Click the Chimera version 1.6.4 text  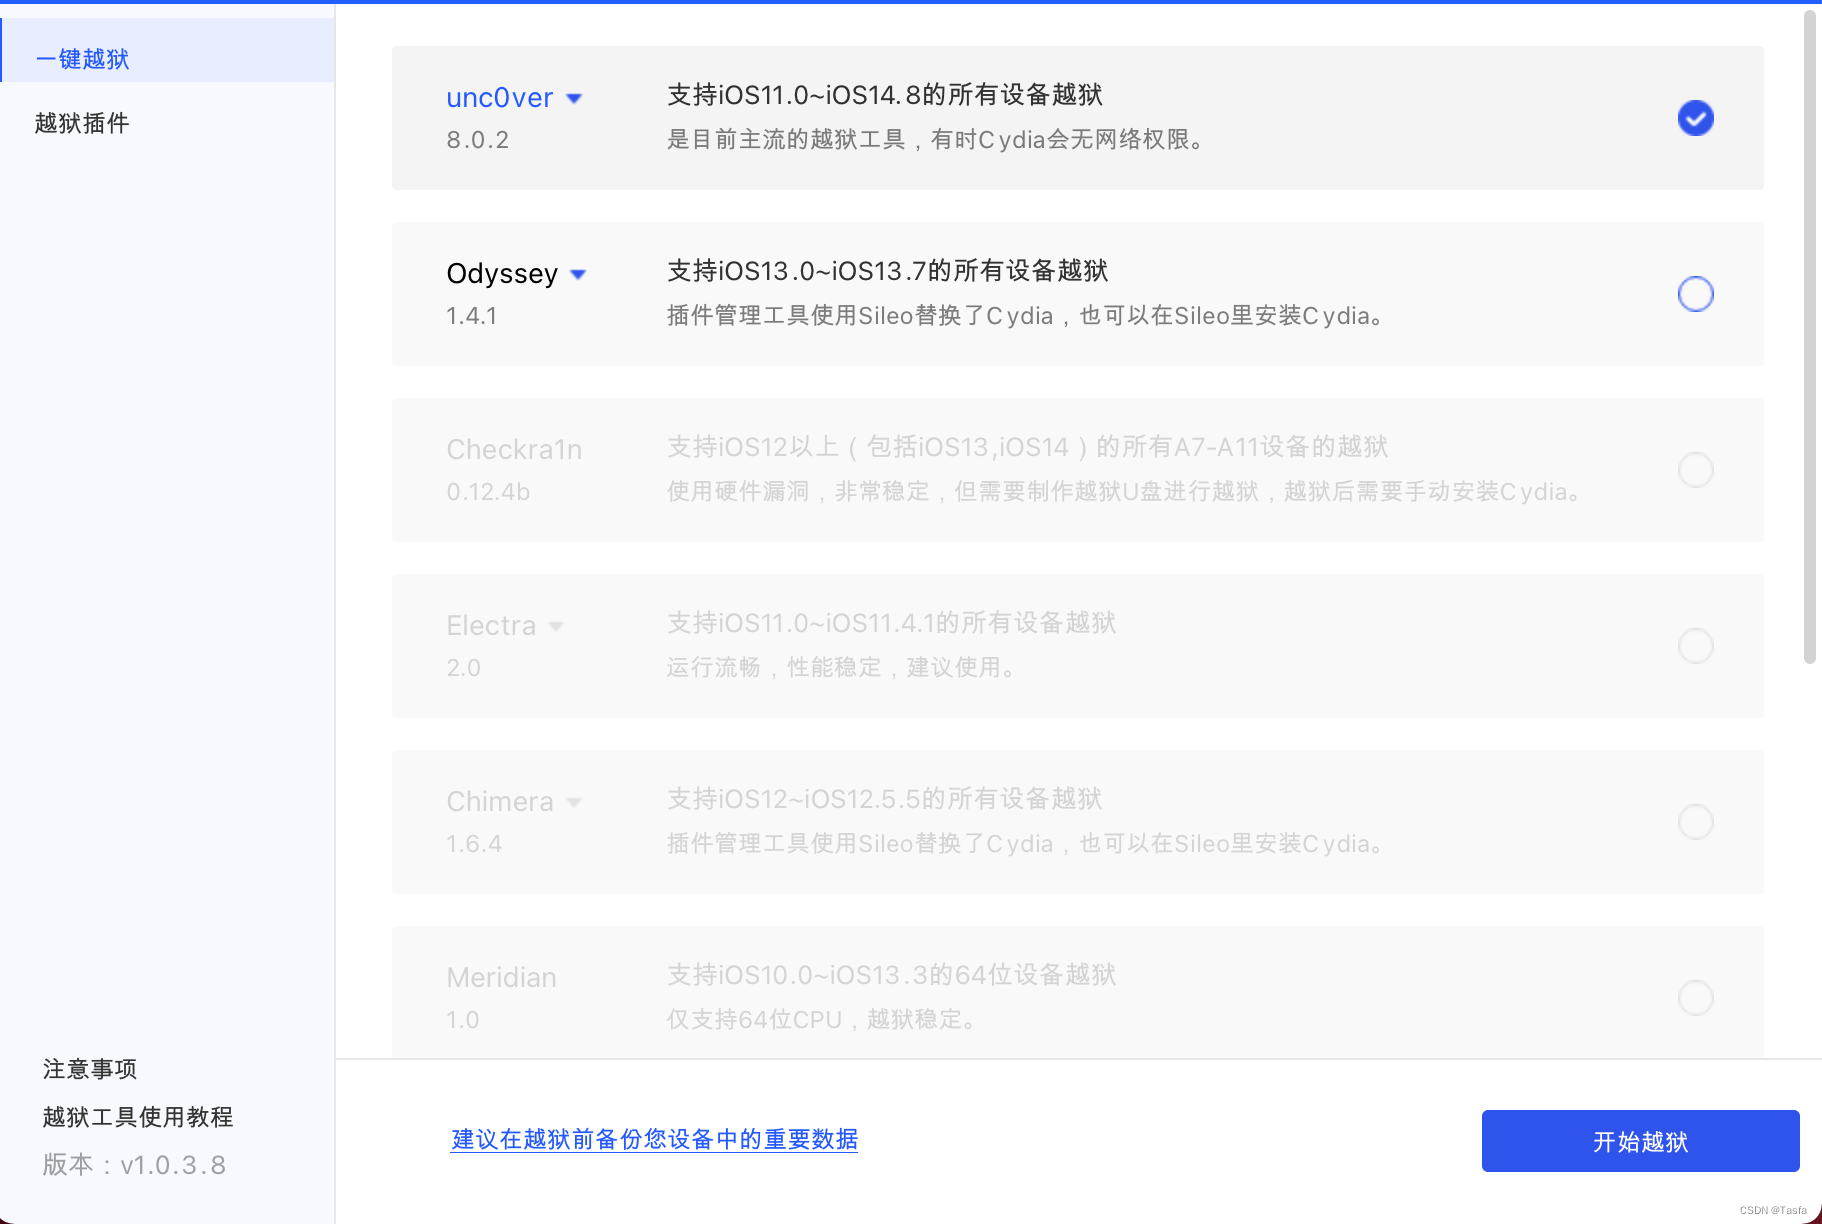pos(474,844)
